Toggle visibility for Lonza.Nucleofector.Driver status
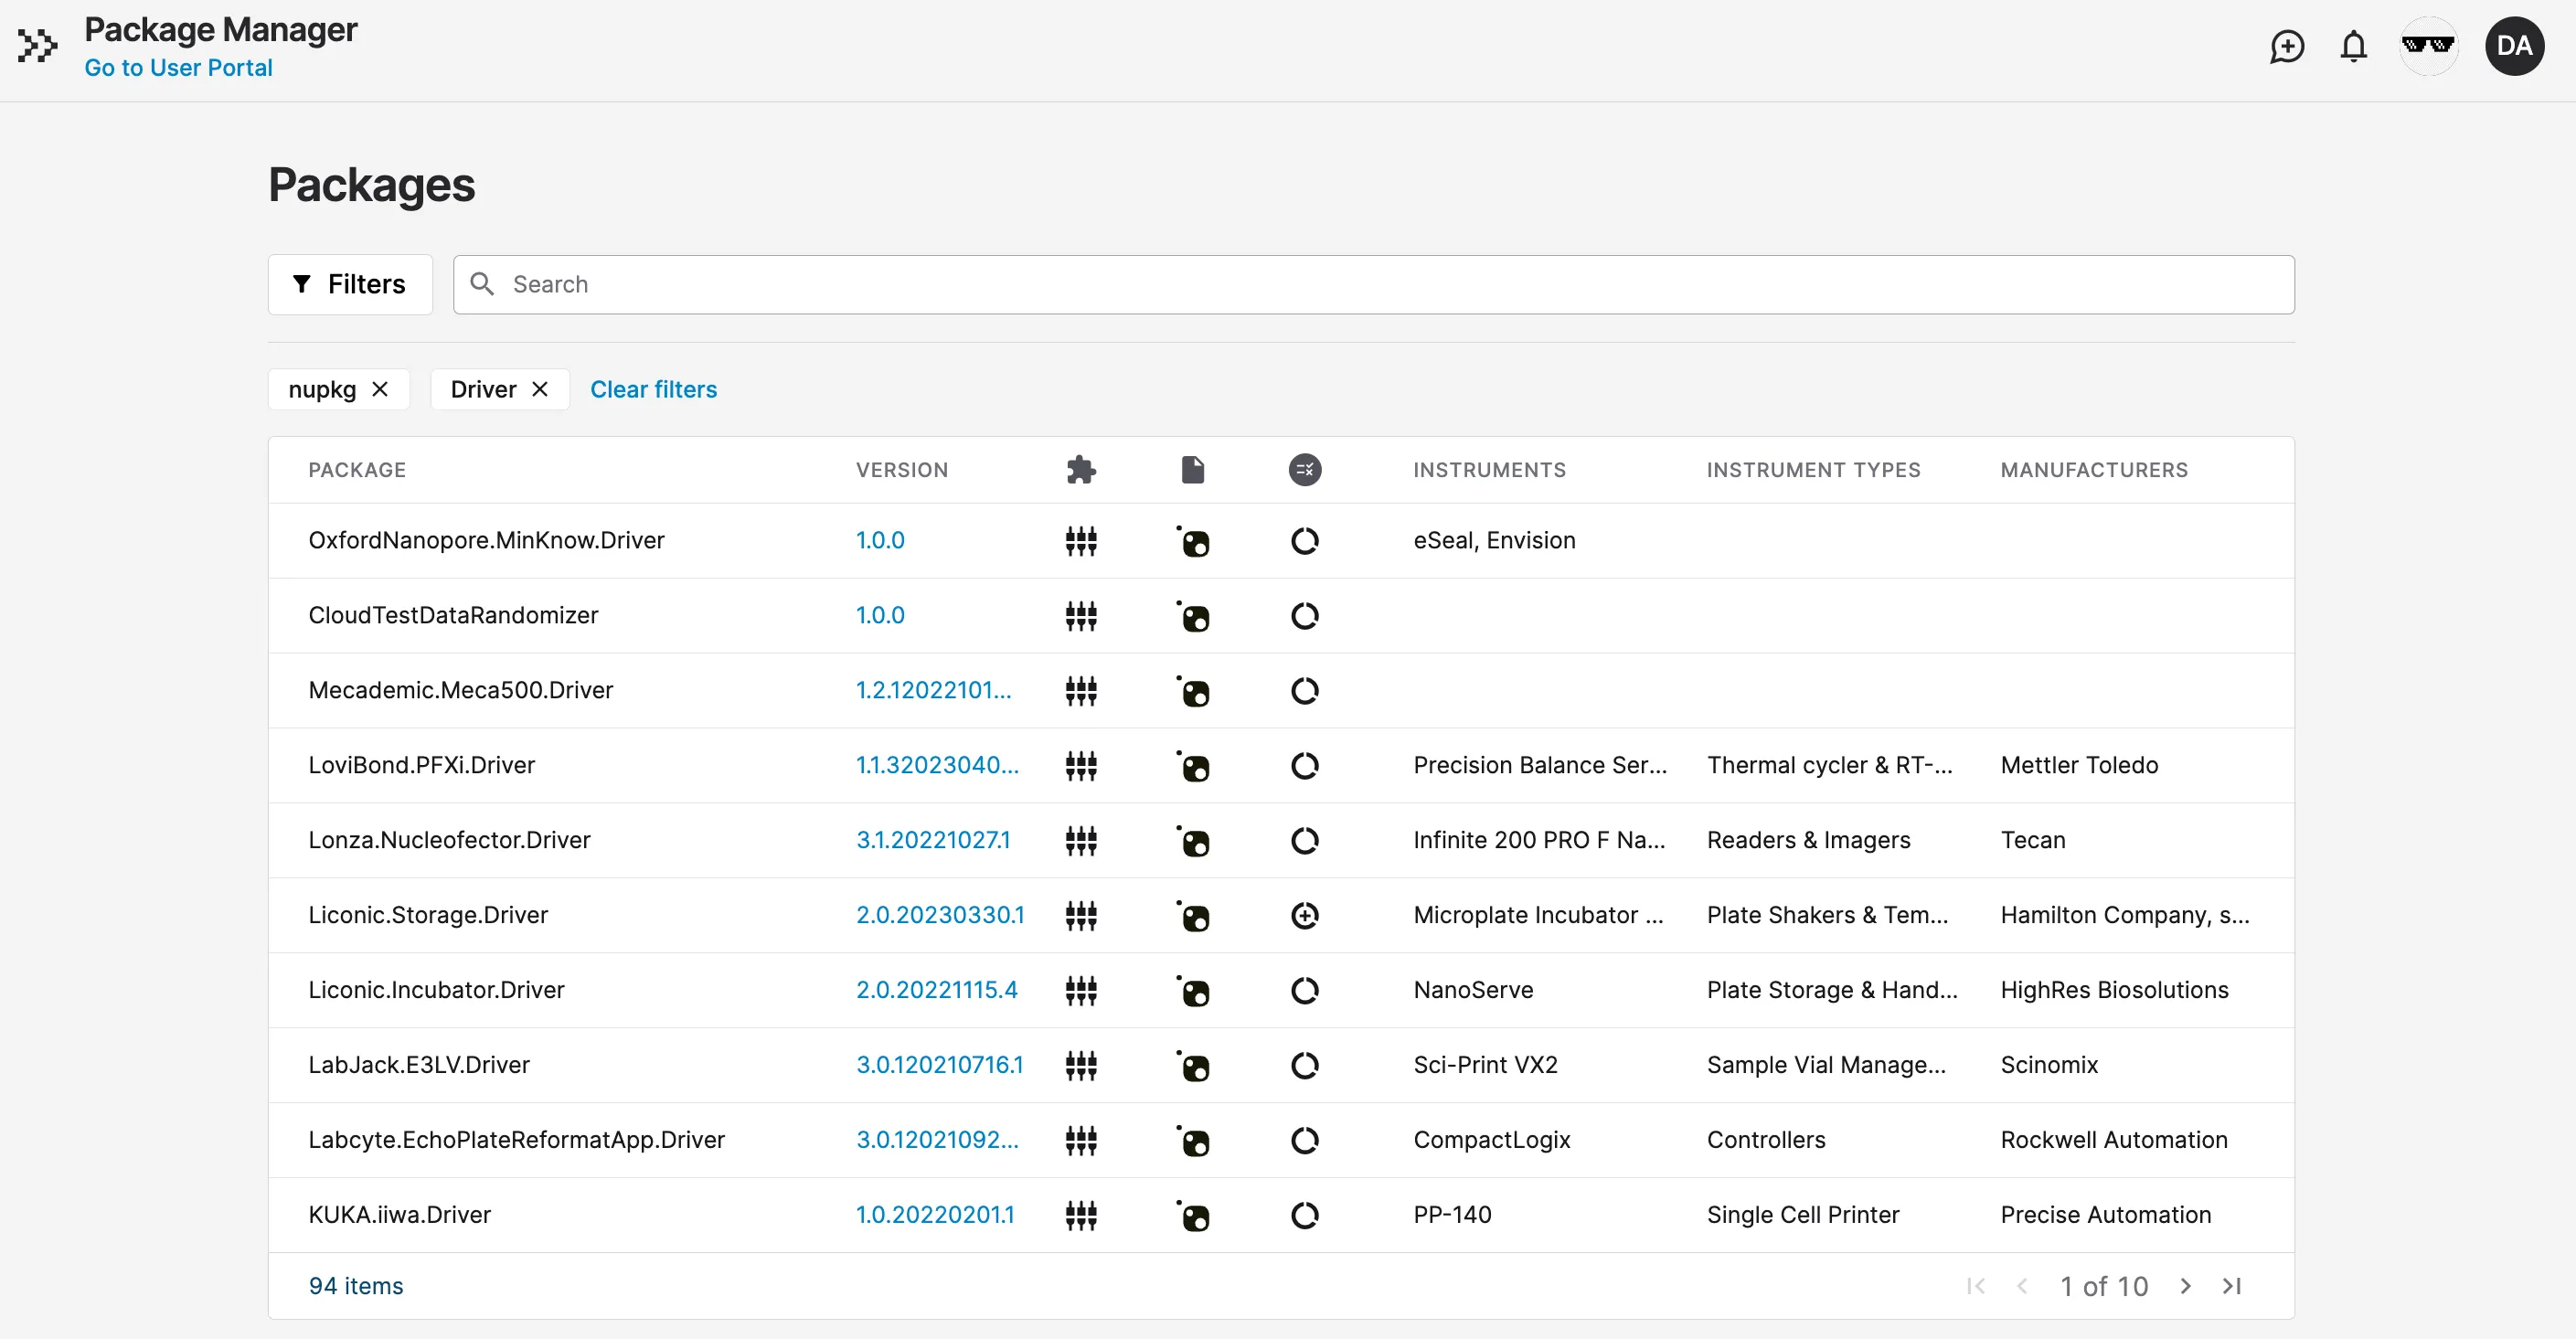Viewport: 2576px width, 1339px height. tap(1304, 838)
